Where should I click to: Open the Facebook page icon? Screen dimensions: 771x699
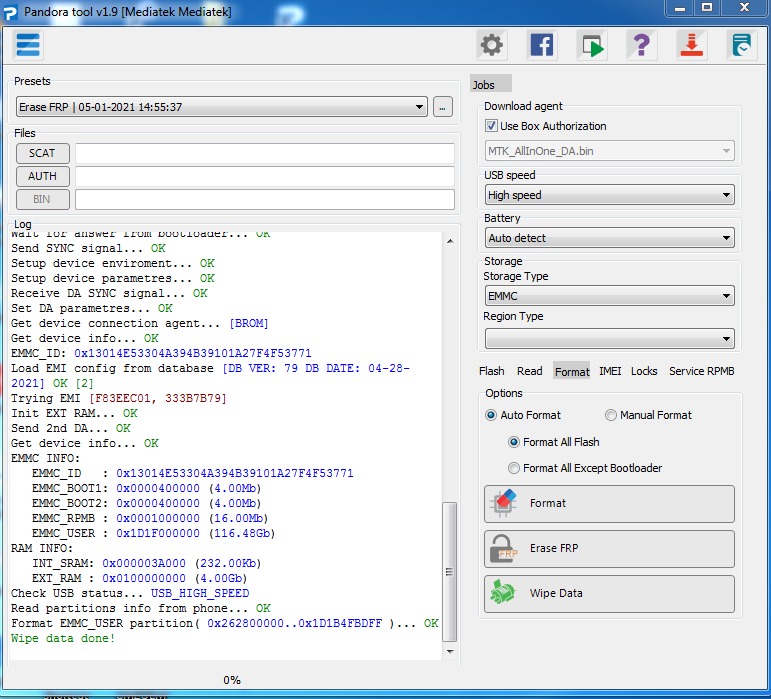pos(541,45)
